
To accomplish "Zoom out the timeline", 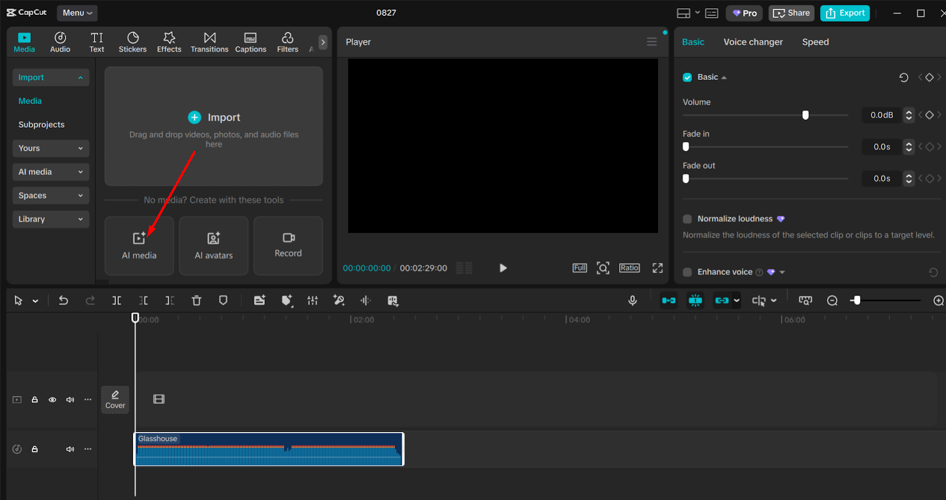I will click(833, 300).
